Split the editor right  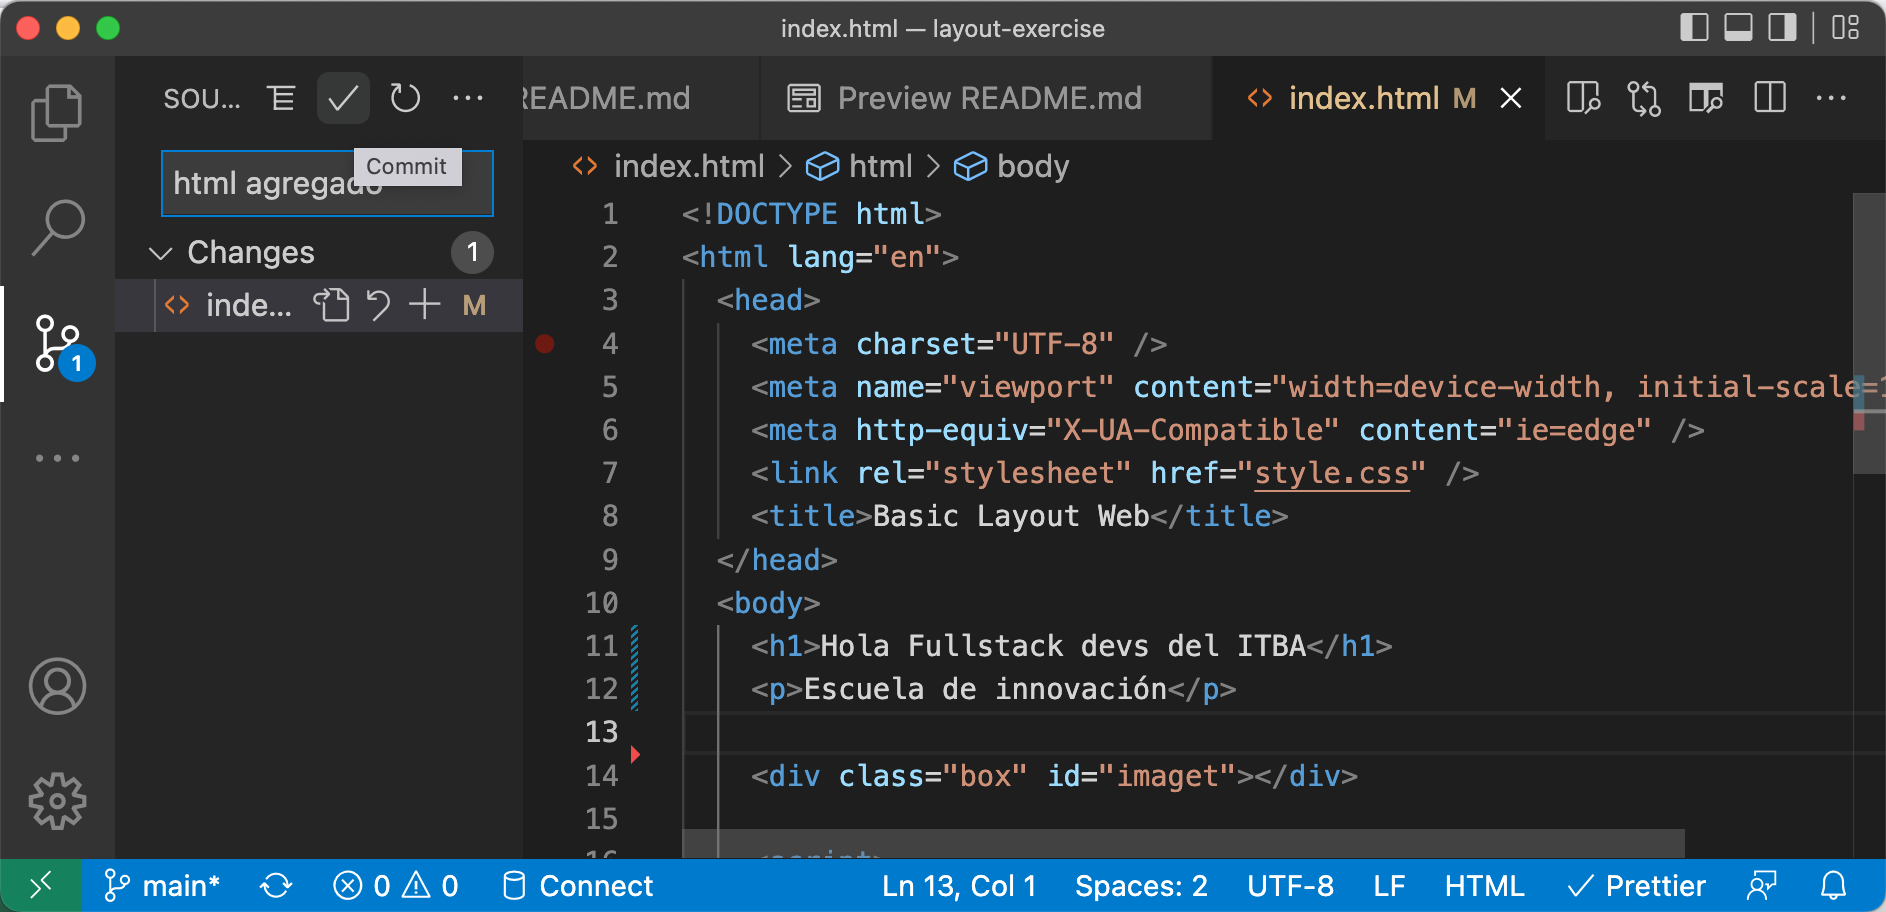(1770, 98)
